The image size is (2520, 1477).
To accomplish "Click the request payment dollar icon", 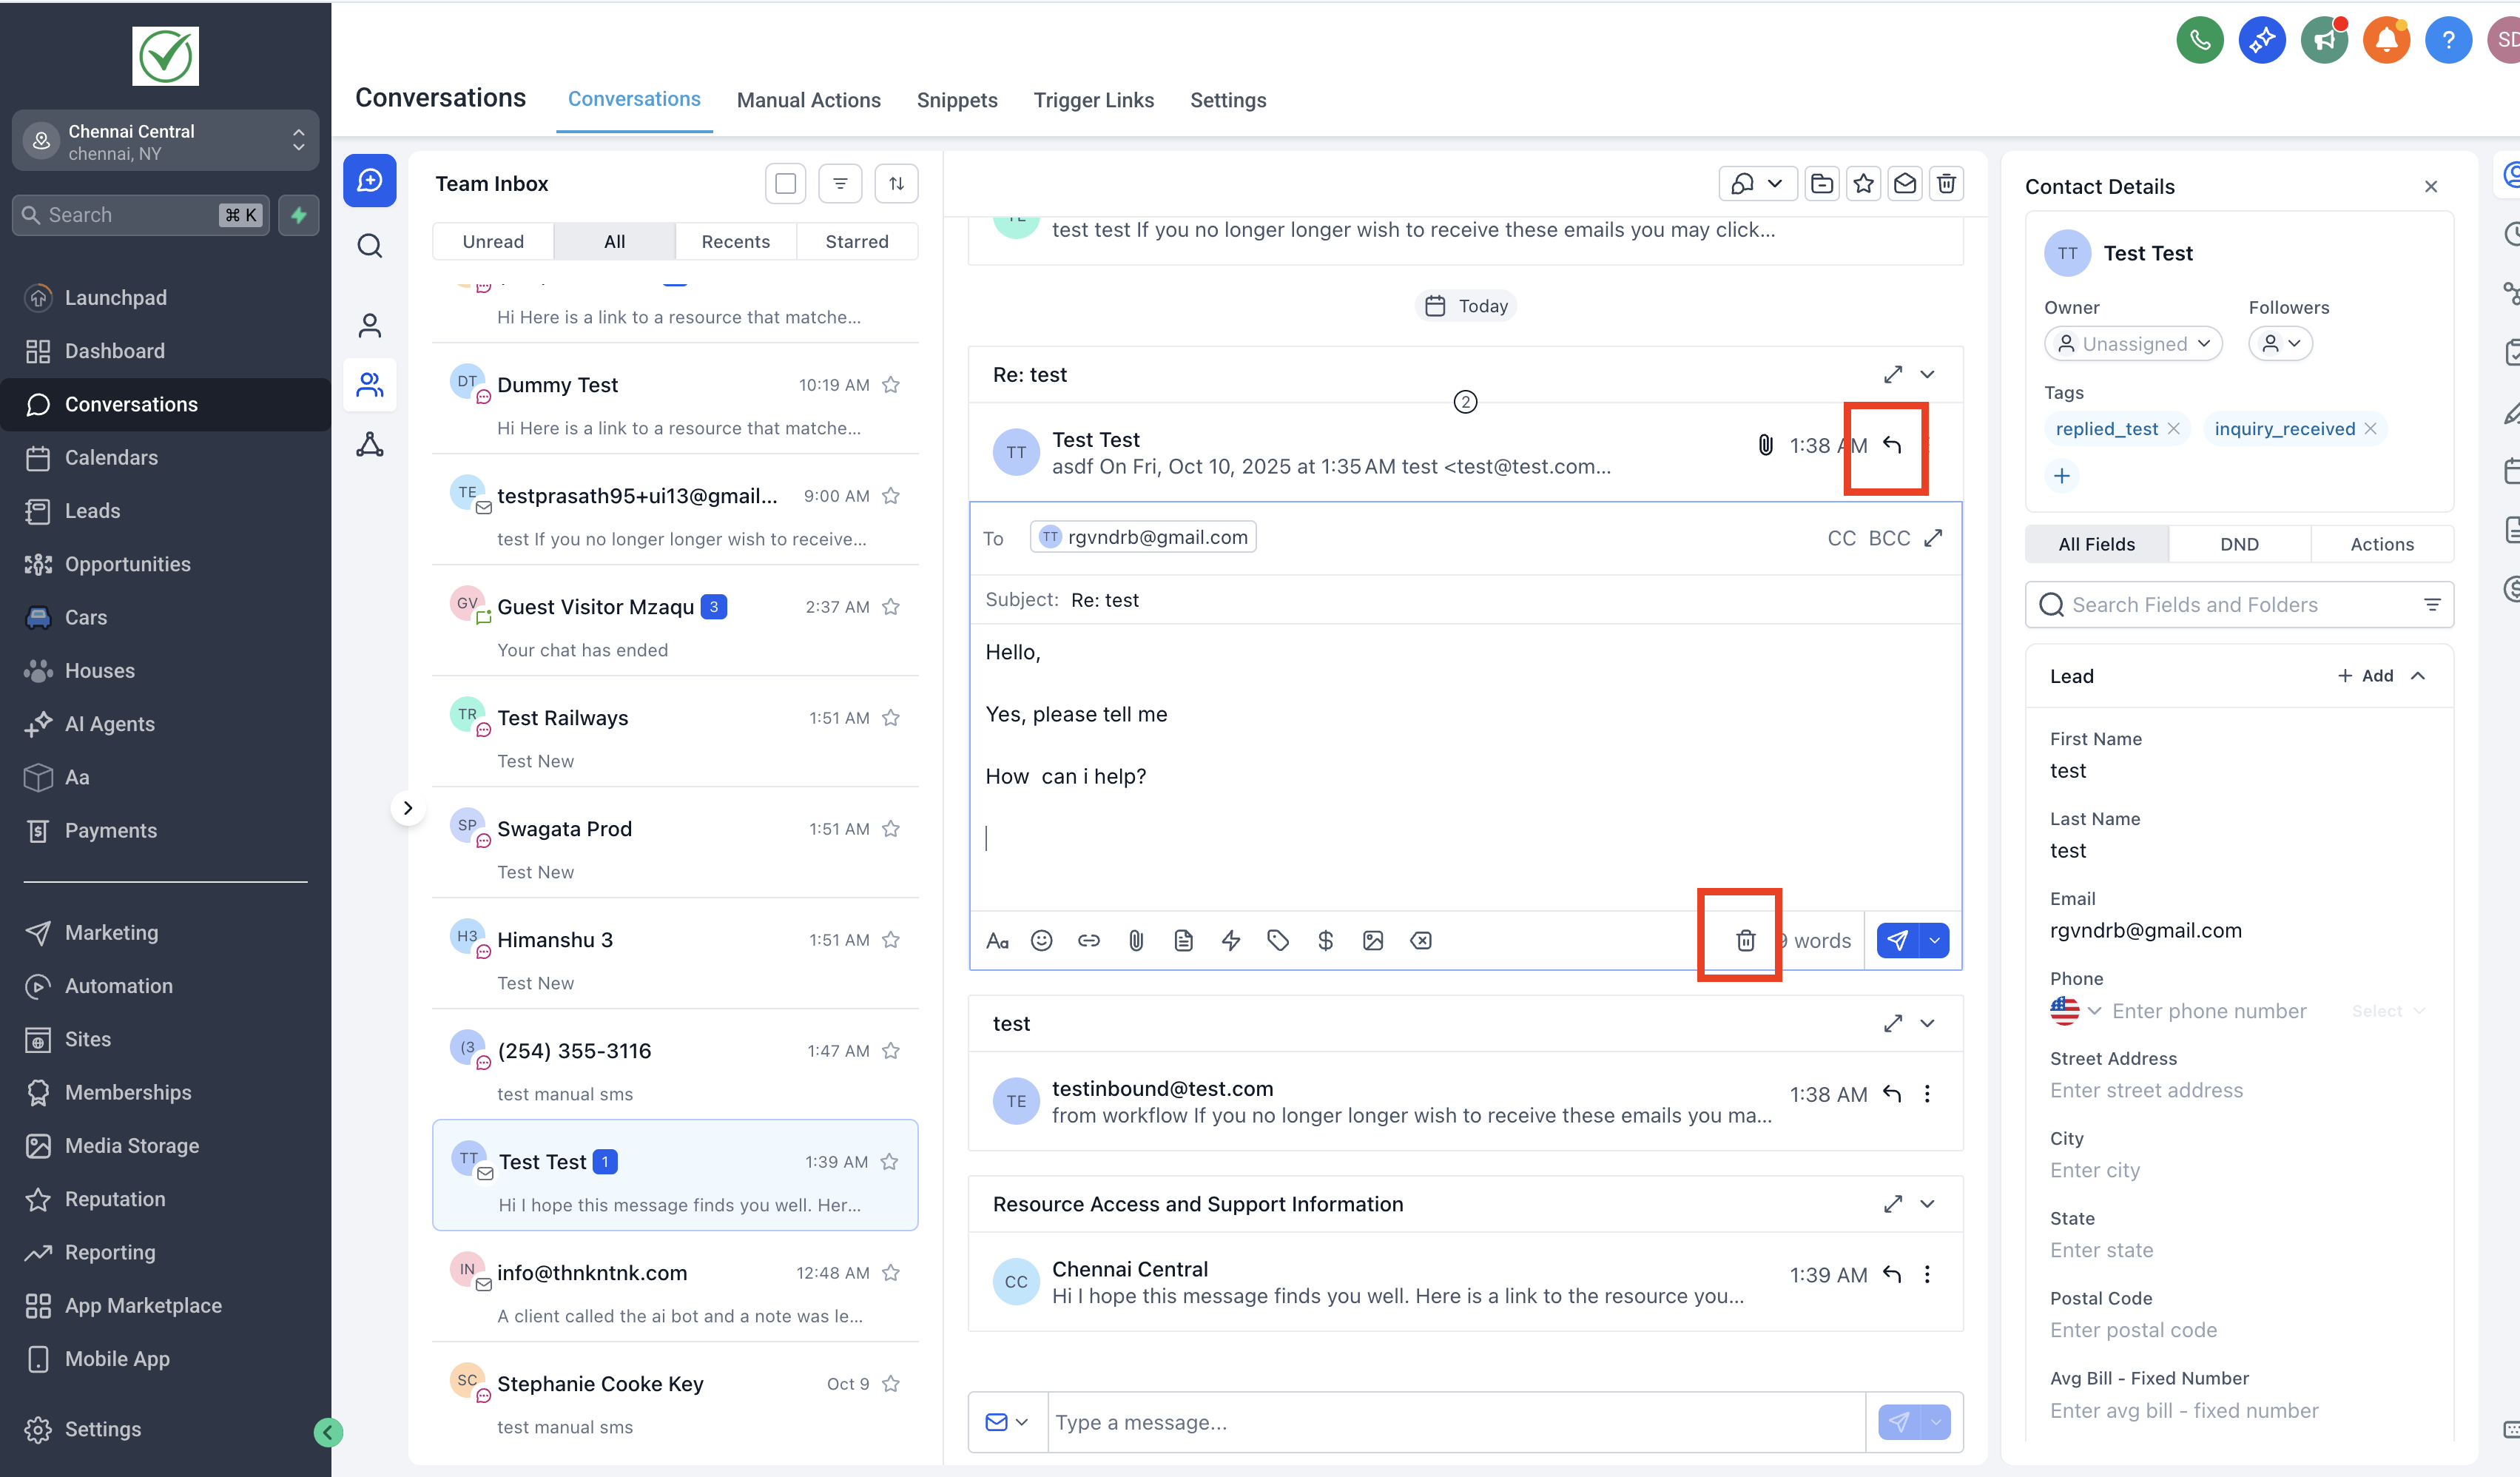I will coord(1325,940).
